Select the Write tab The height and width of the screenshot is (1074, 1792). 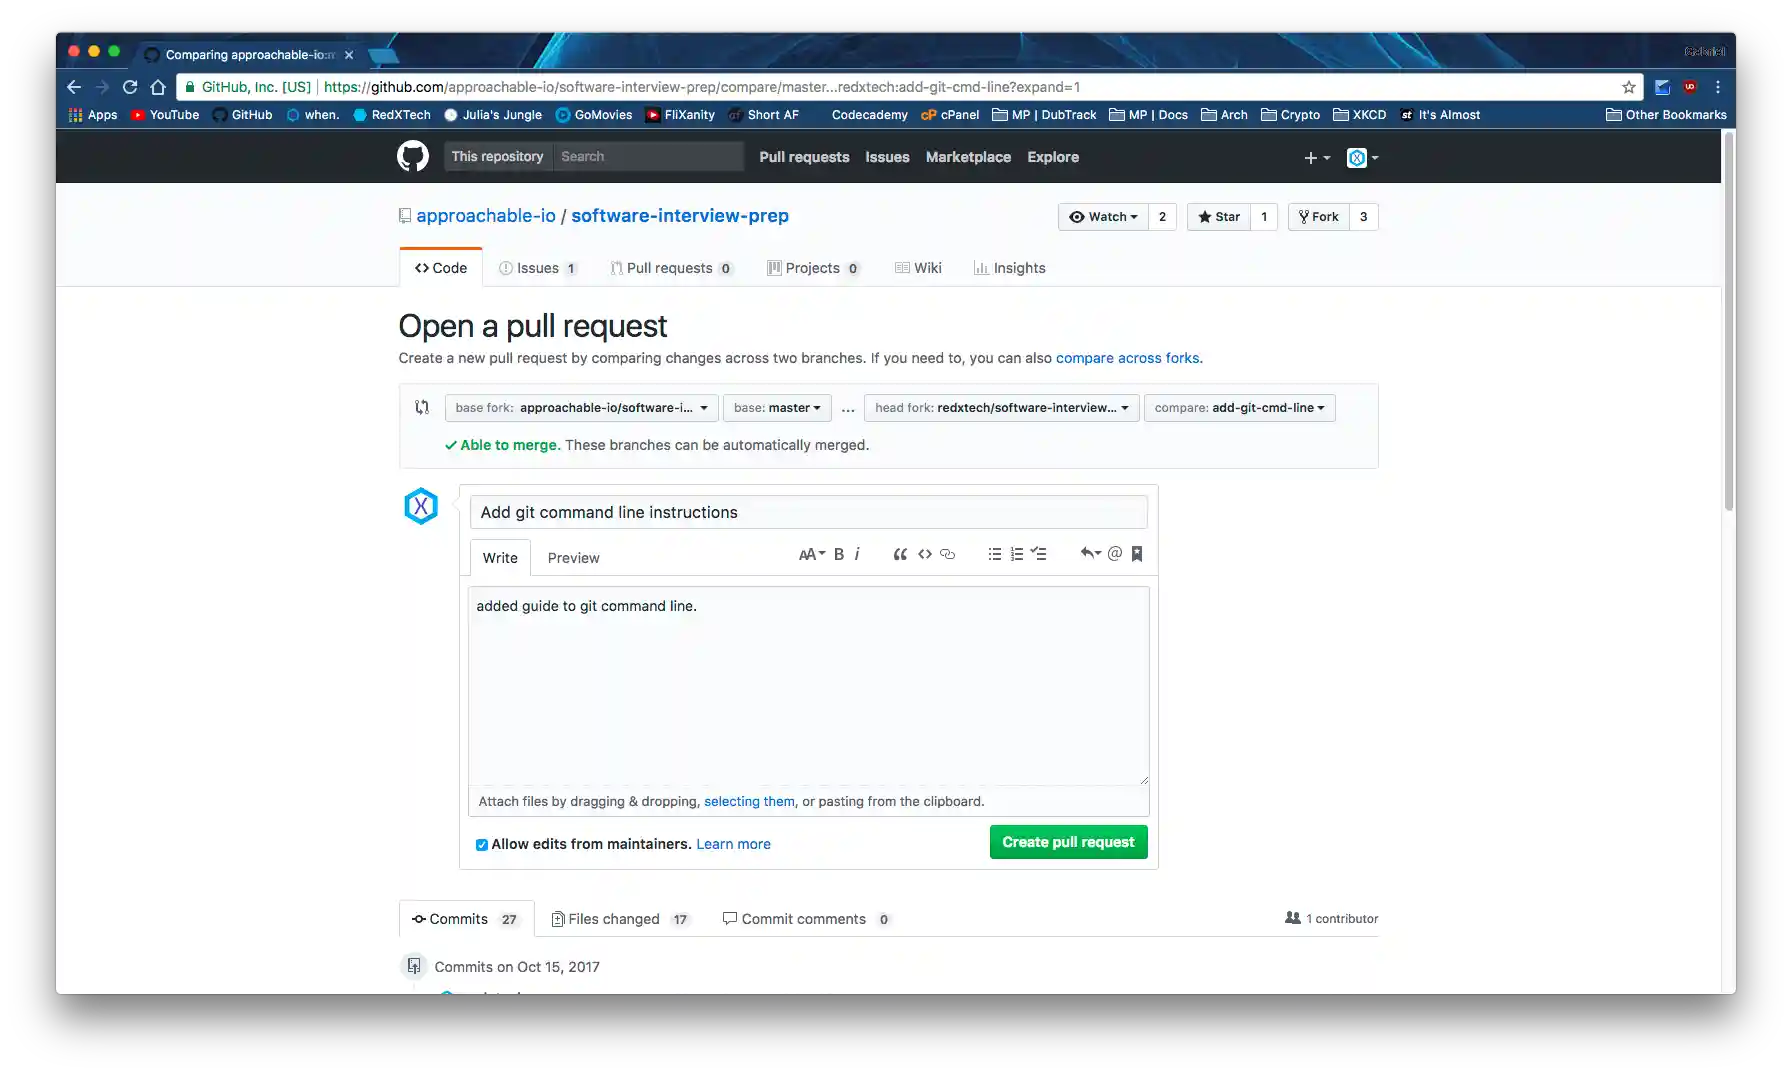tap(500, 558)
